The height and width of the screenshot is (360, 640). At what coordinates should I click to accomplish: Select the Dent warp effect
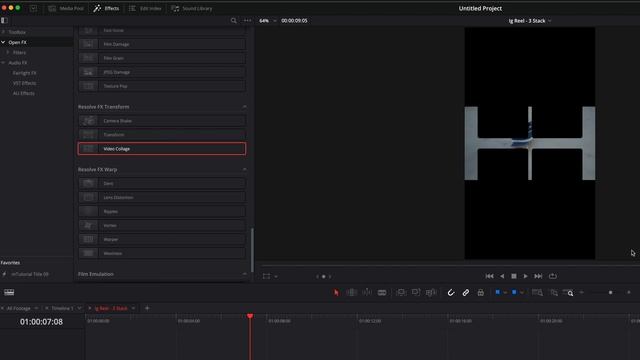[x=162, y=183]
